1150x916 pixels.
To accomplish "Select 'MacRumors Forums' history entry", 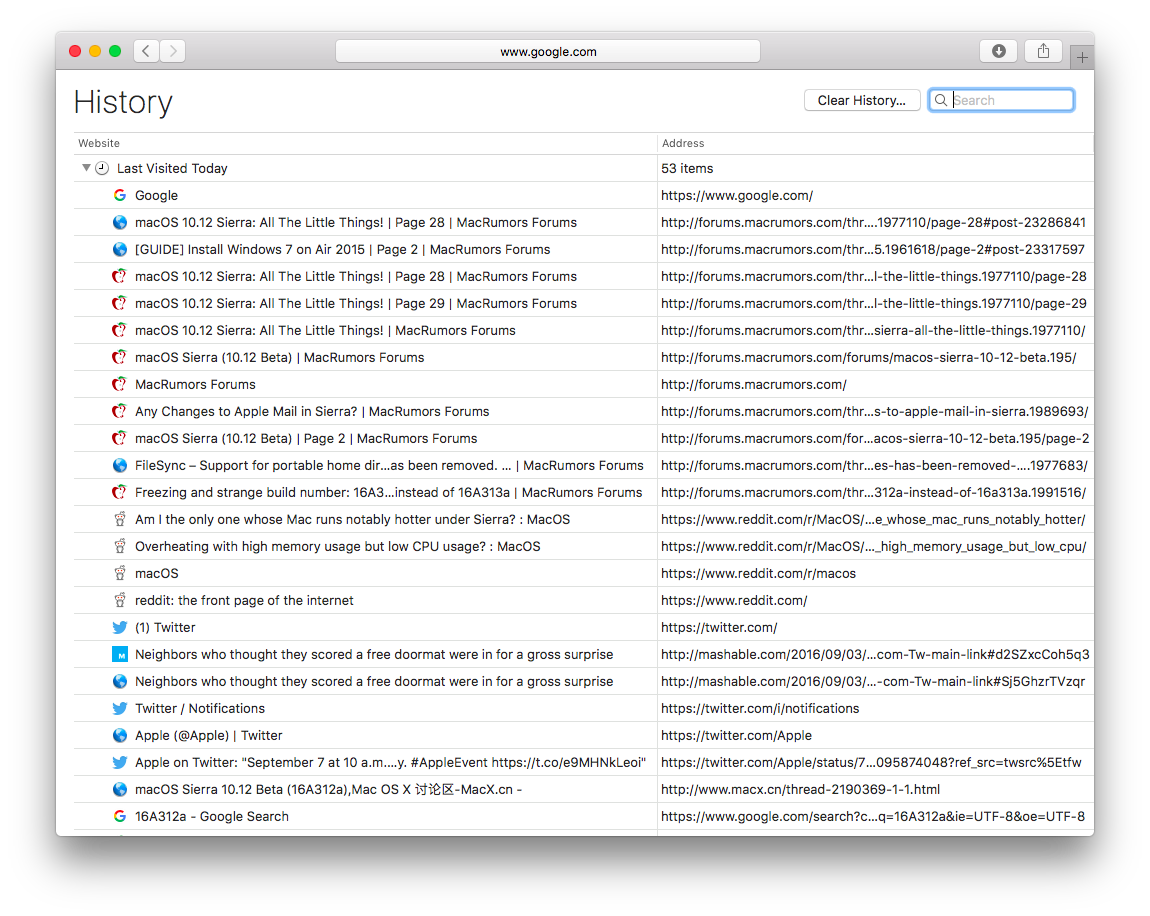I will coord(583,384).
